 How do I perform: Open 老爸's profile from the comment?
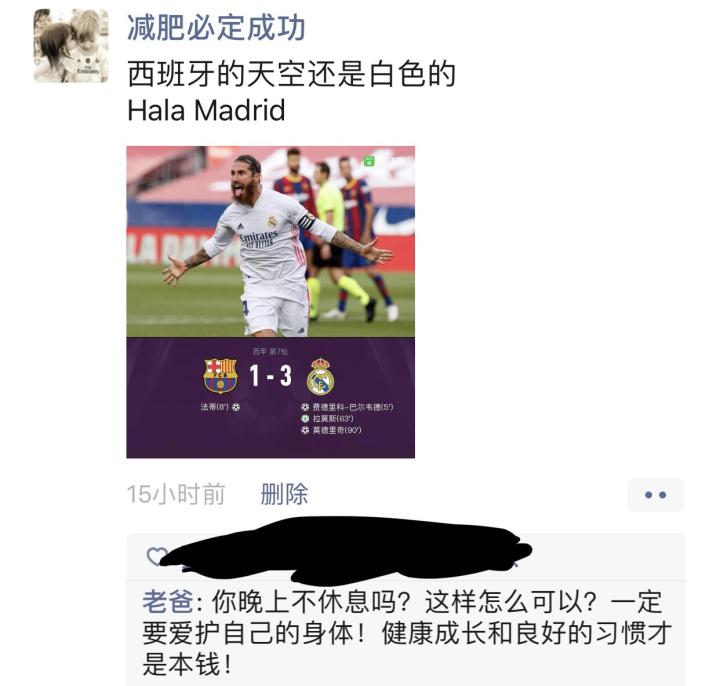tap(168, 602)
